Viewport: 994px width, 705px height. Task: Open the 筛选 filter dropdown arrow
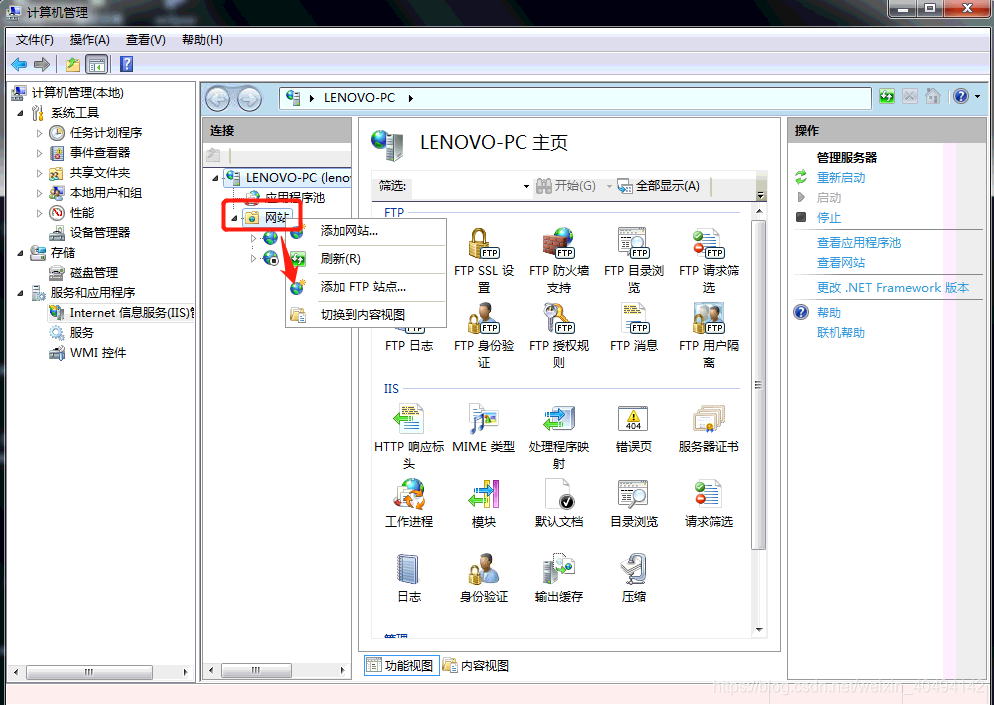[x=526, y=186]
